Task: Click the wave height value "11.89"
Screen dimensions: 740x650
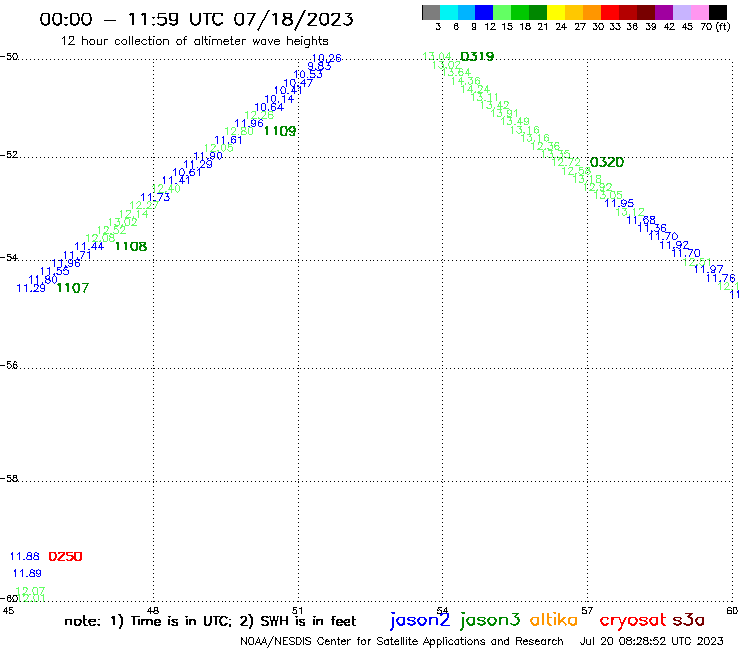Action: click(27, 574)
